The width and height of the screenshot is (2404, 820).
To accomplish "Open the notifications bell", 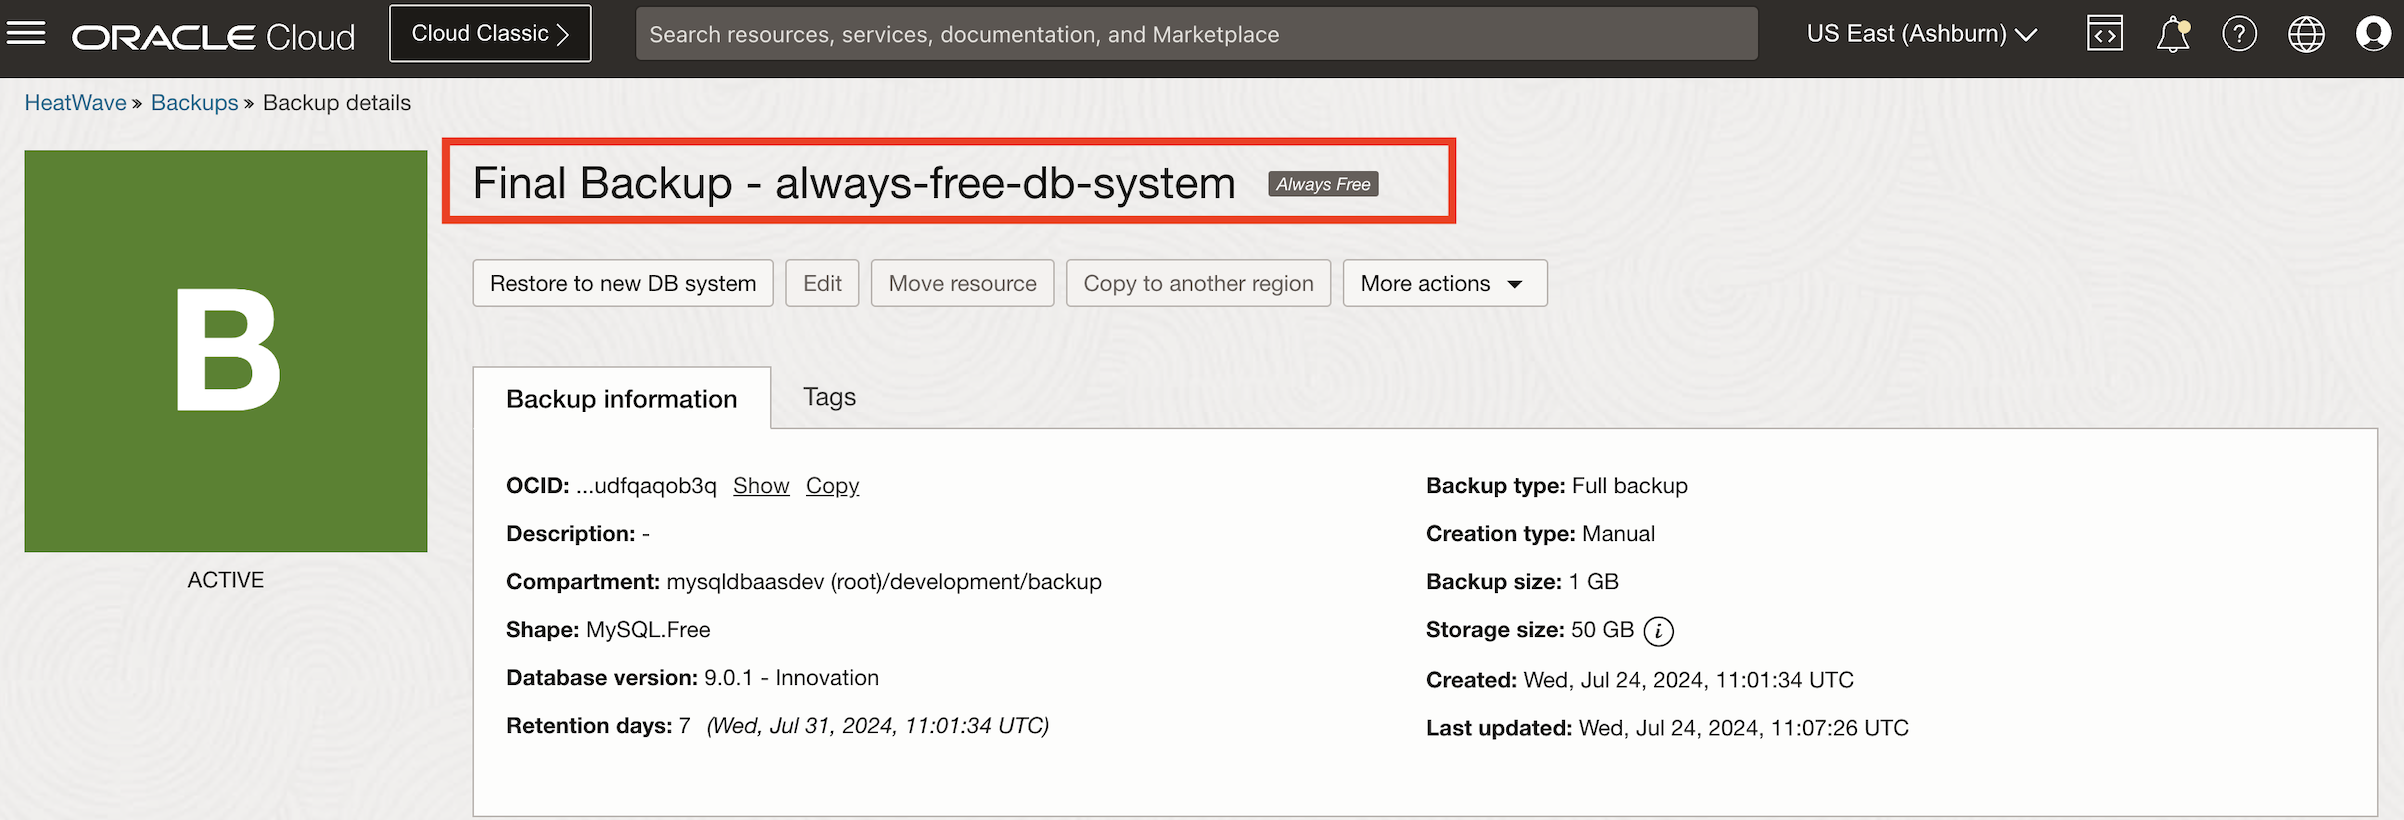I will [x=2172, y=35].
